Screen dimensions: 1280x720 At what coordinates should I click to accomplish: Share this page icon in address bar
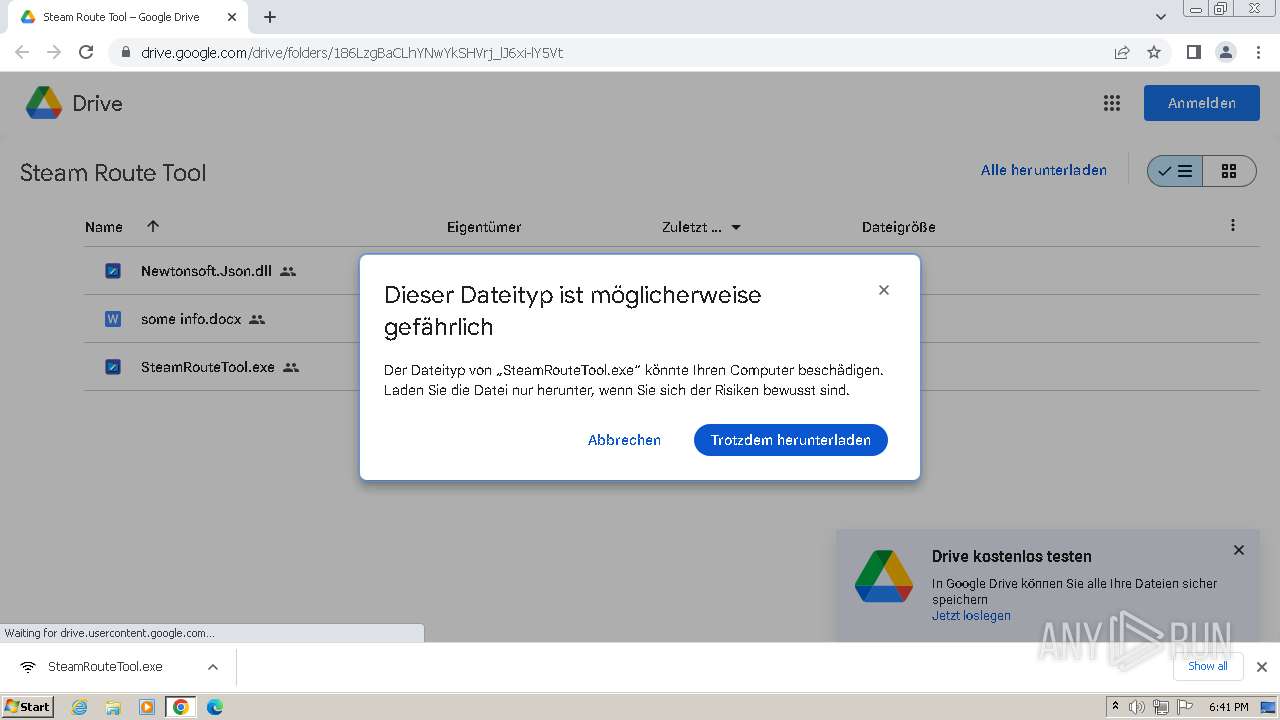tap(1122, 52)
